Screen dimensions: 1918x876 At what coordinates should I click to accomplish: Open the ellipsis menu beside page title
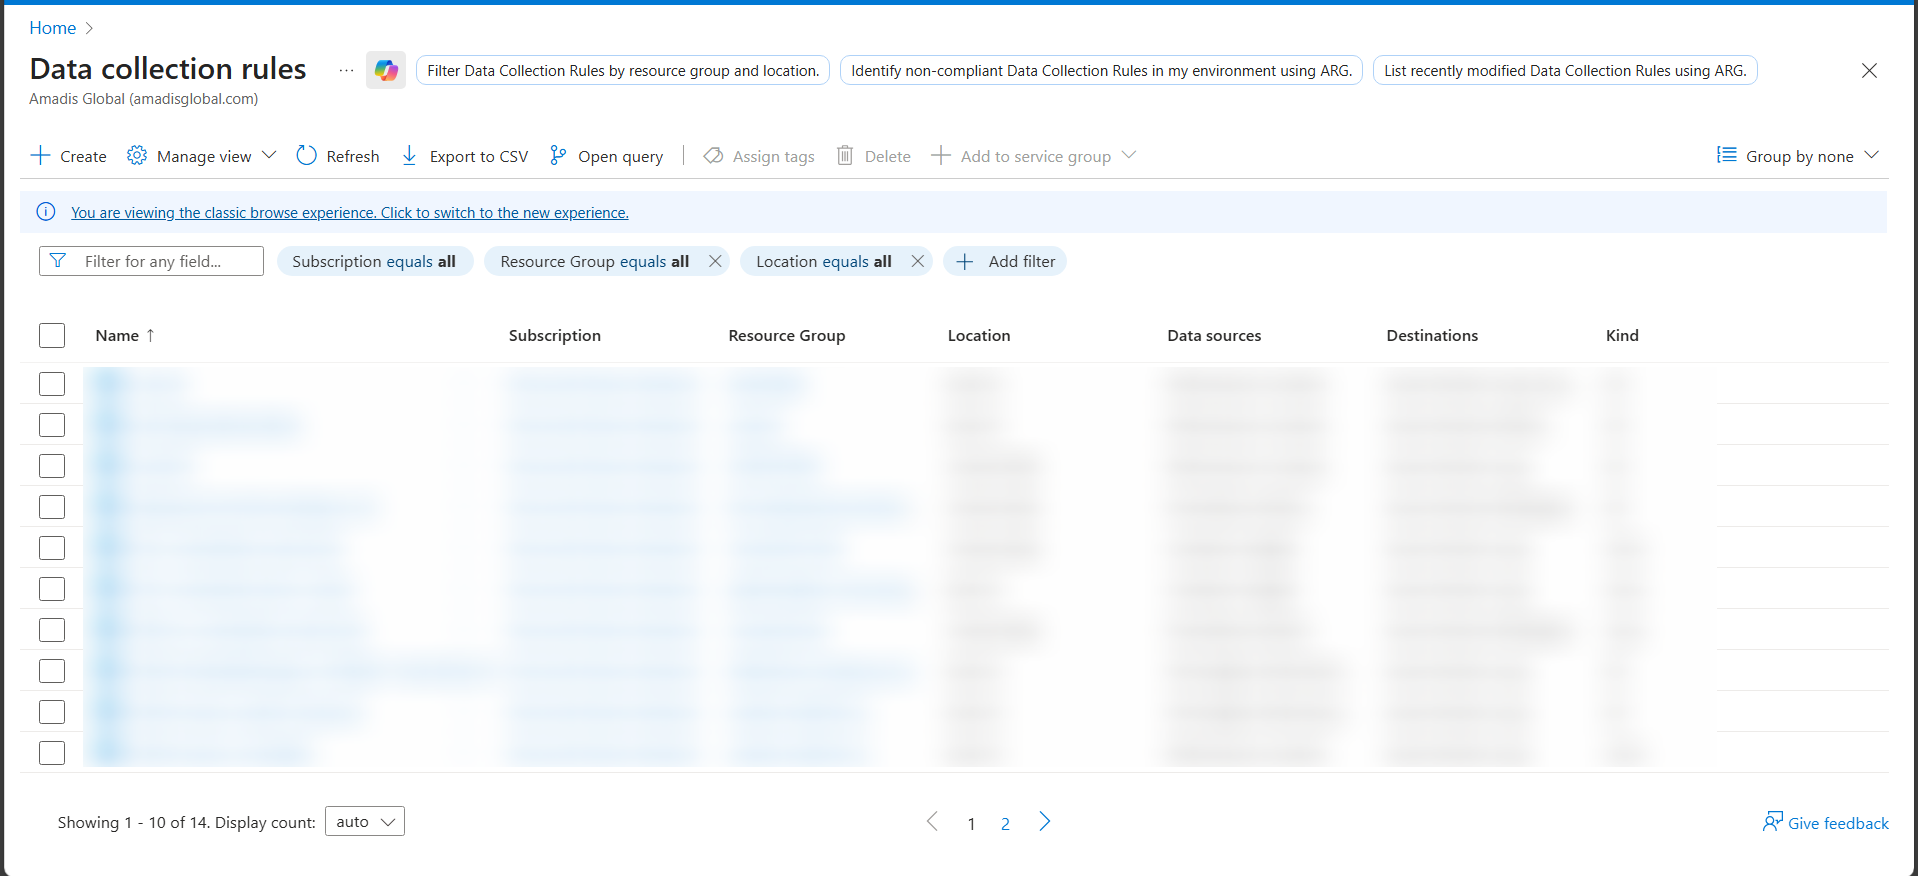tap(346, 70)
